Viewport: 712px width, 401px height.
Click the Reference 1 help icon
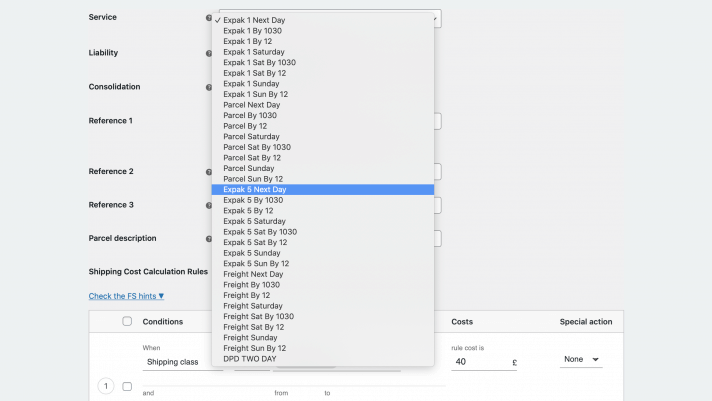point(209,121)
